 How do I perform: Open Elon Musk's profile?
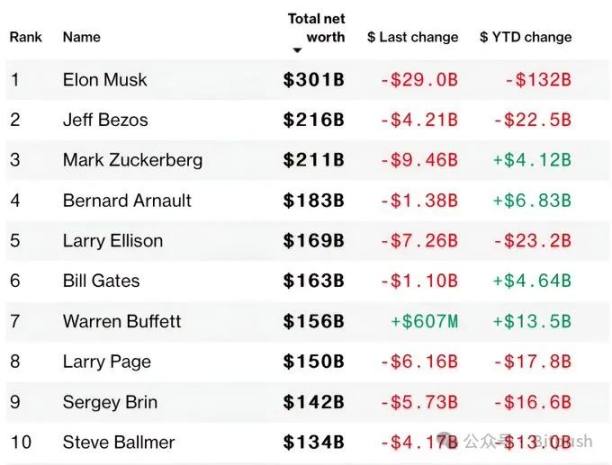click(106, 80)
